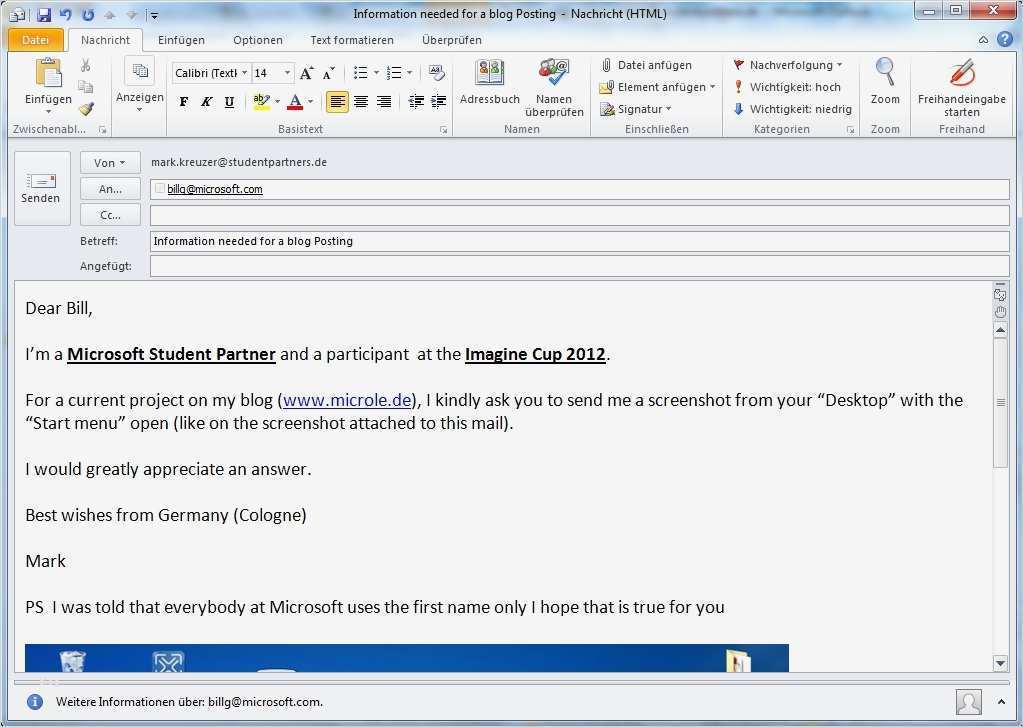1023x727 pixels.
Task: Open Basistext dialog launcher
Action: pyautogui.click(x=444, y=130)
